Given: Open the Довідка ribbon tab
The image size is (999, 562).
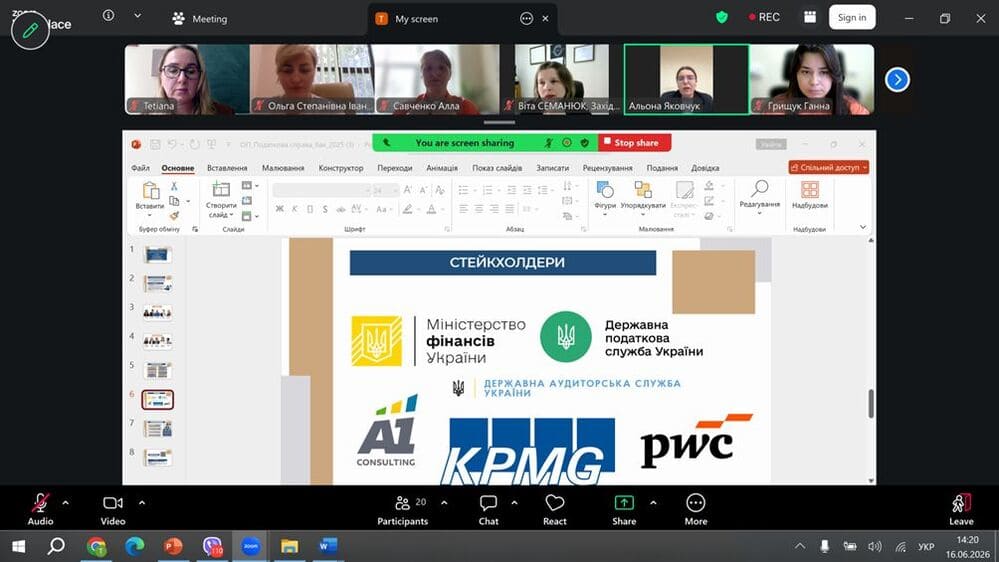Looking at the screenshot, I should point(705,168).
